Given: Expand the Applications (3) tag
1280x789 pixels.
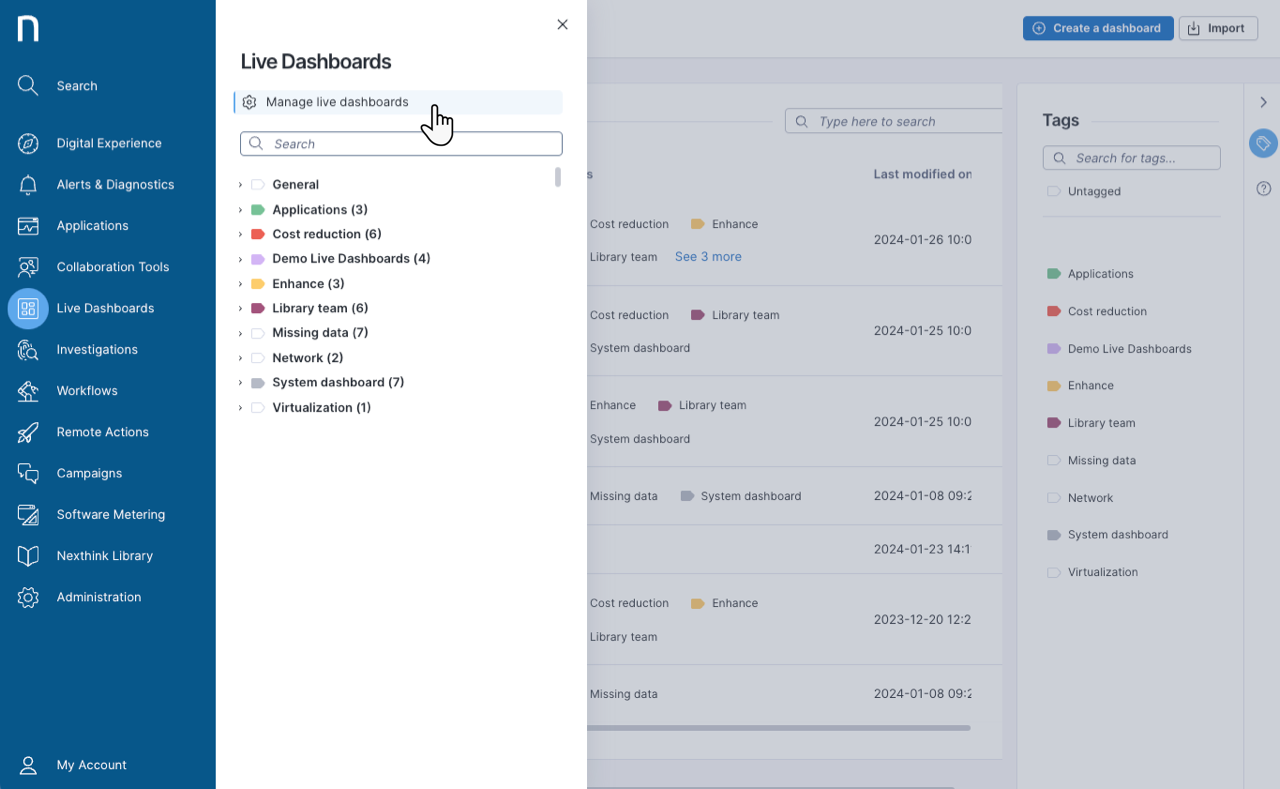Looking at the screenshot, I should [x=240, y=210].
